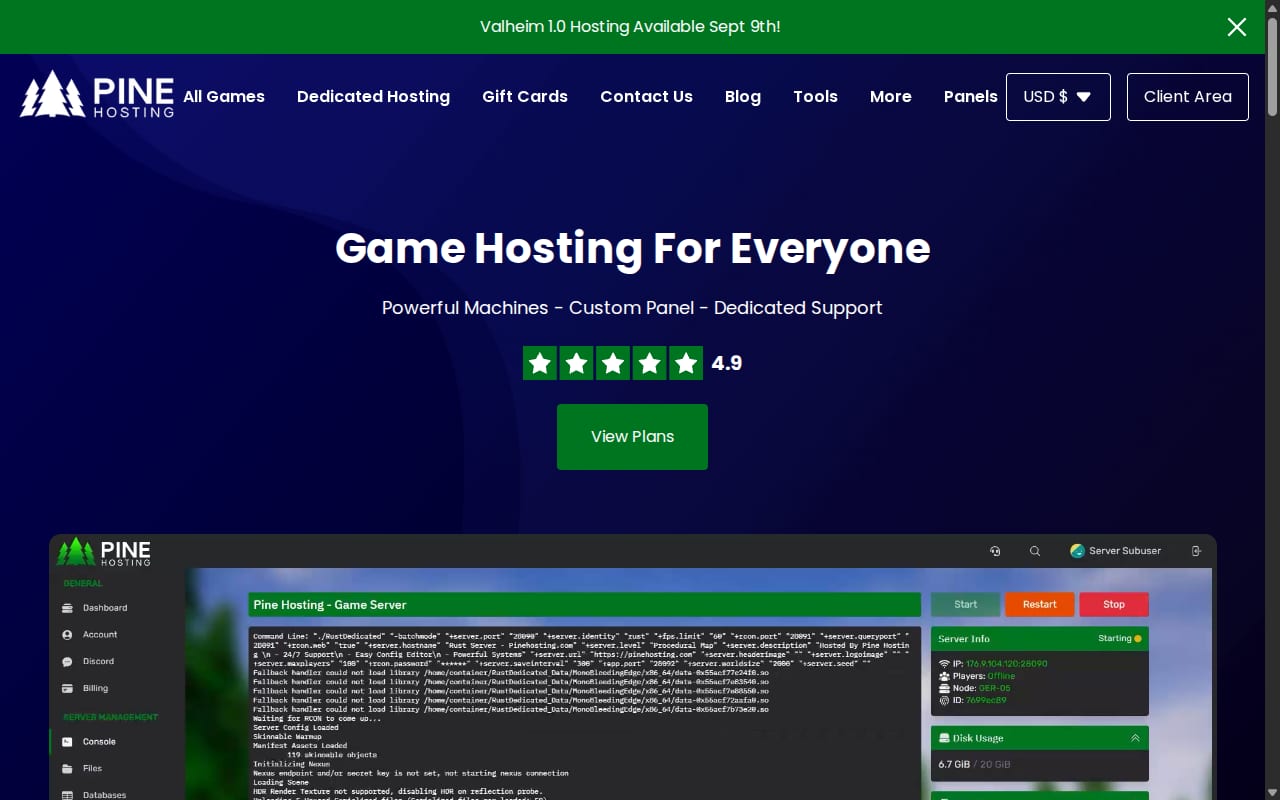1280x800 pixels.
Task: Click the Powerful Machines tagline text
Action: point(632,308)
